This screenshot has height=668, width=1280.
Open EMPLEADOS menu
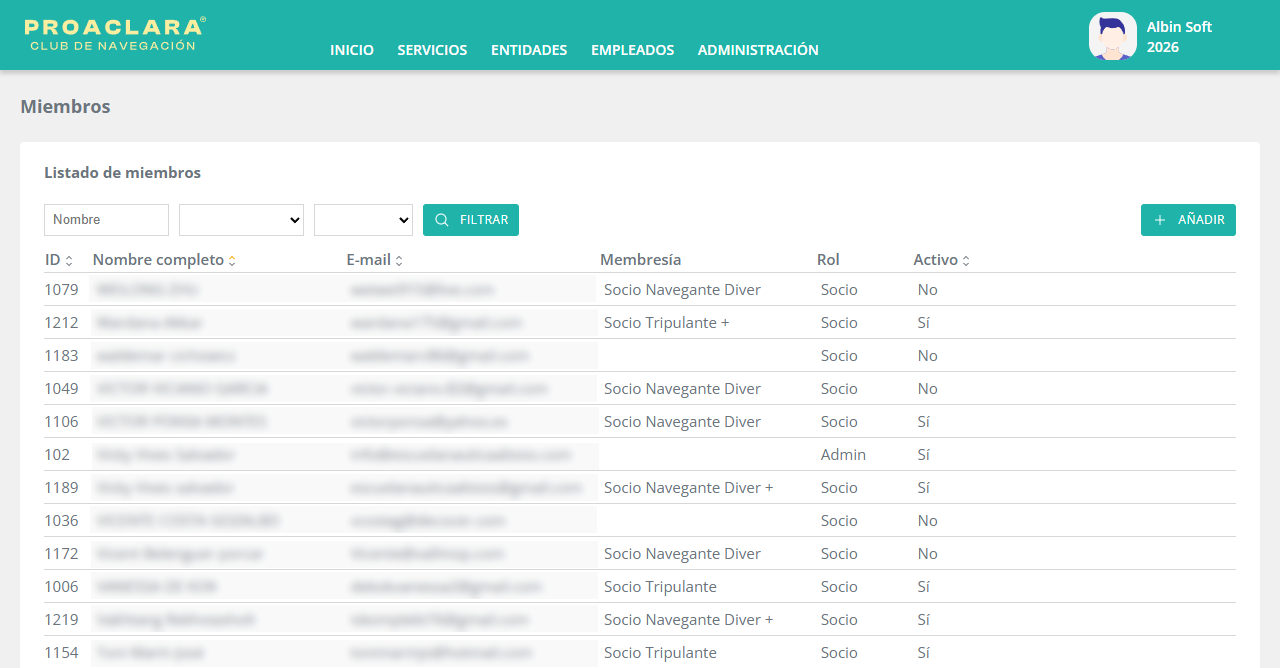tap(632, 50)
